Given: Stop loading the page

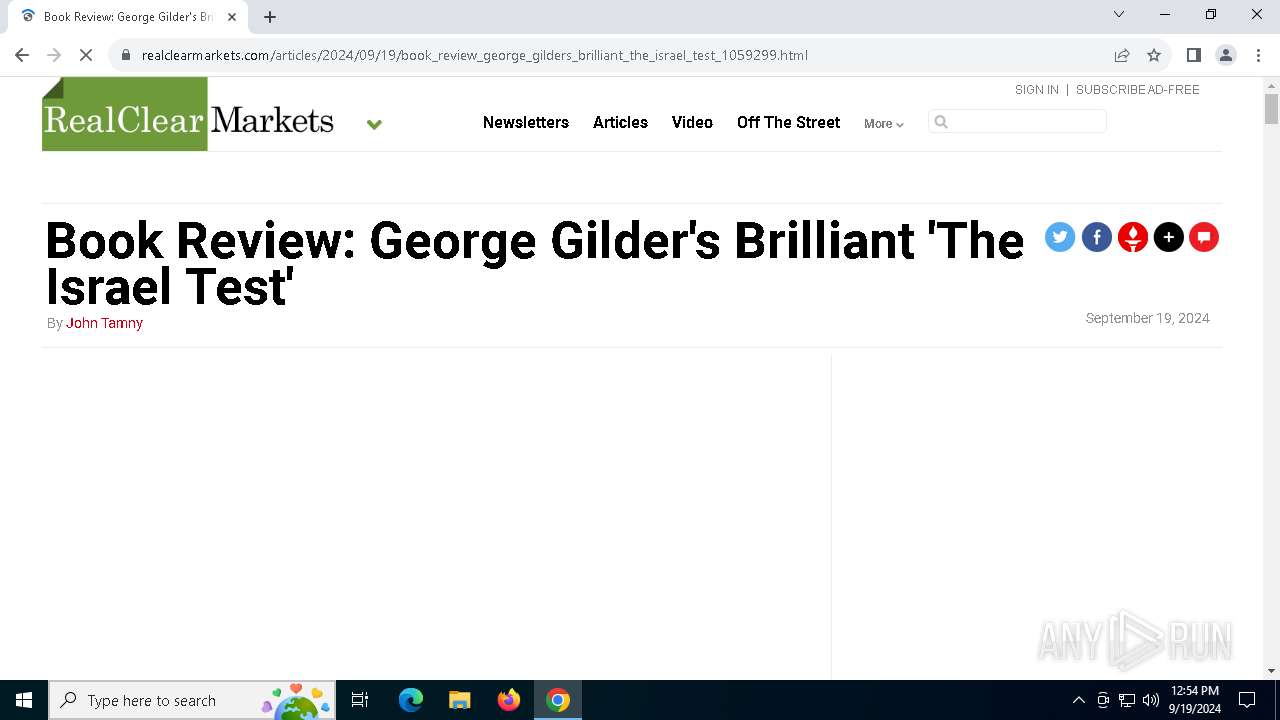Looking at the screenshot, I should click(86, 55).
